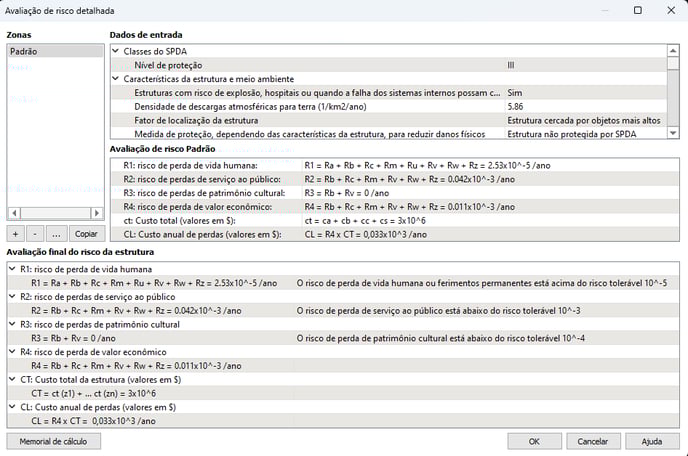The height and width of the screenshot is (456, 688).
Task: Open Ajuda for this dialog
Action: 652,442
